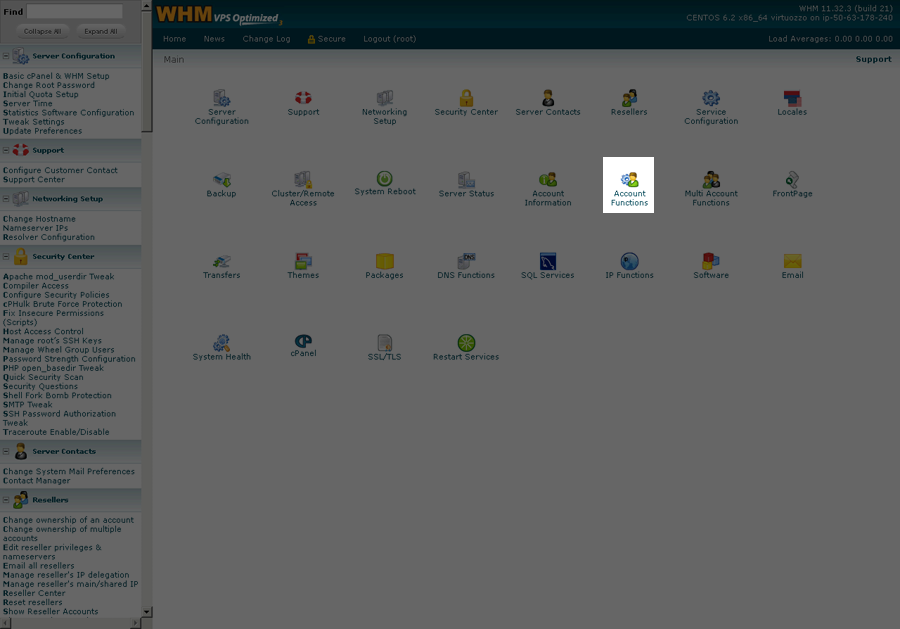
Task: Open Server Contacts icon in main panel
Action: (548, 98)
